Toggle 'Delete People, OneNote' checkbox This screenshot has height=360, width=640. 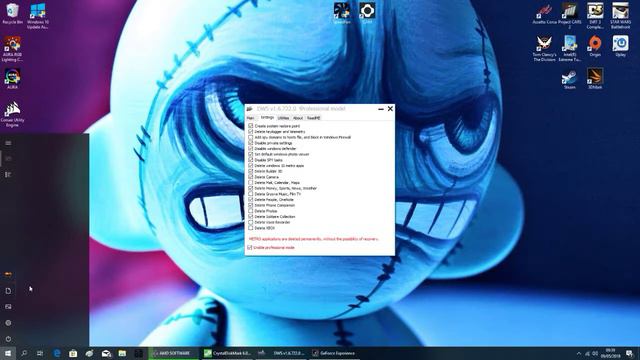coord(251,200)
